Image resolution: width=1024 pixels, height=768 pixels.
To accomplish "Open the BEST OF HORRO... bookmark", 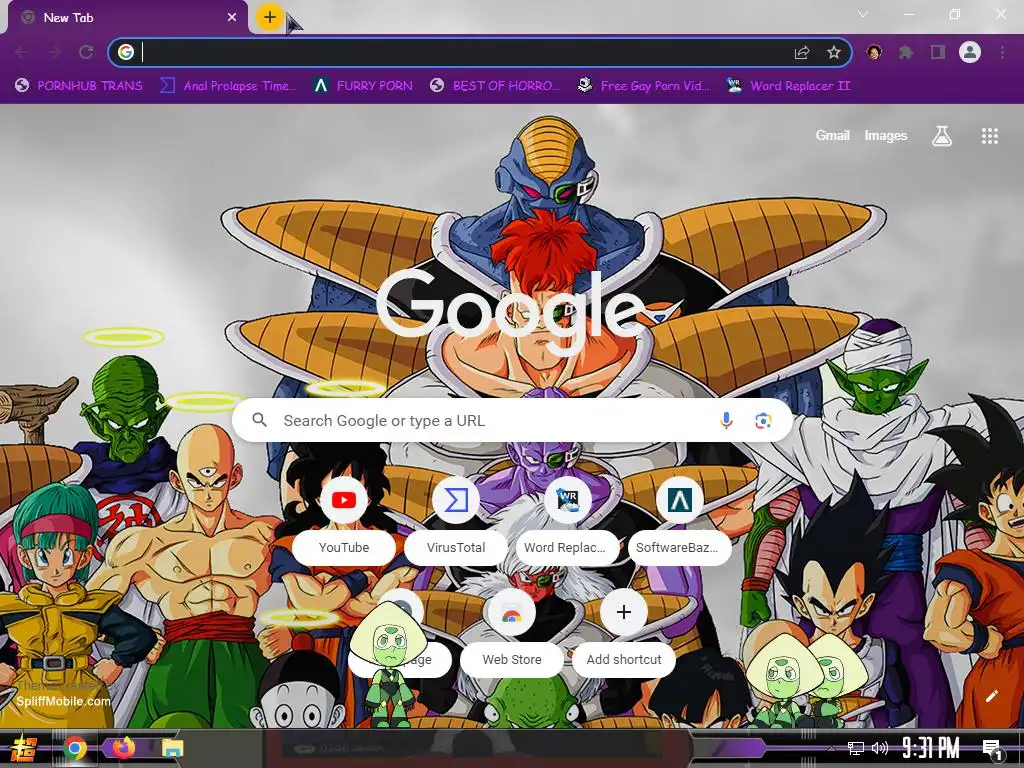I will click(494, 86).
